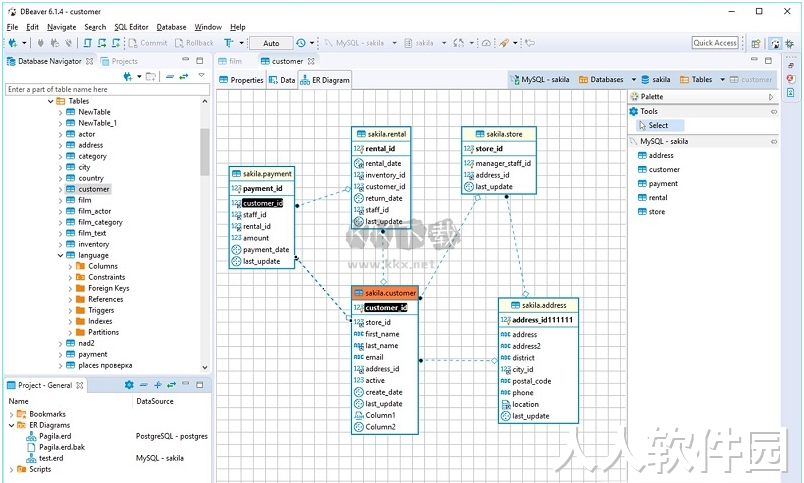Open the Tables breadcrumb dropdown arrow

tap(722, 79)
